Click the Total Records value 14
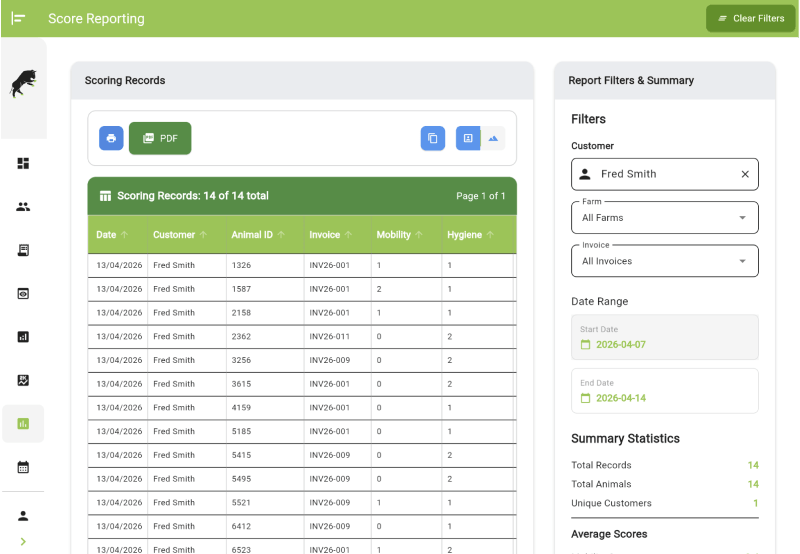Image resolution: width=800 pixels, height=554 pixels. [753, 465]
